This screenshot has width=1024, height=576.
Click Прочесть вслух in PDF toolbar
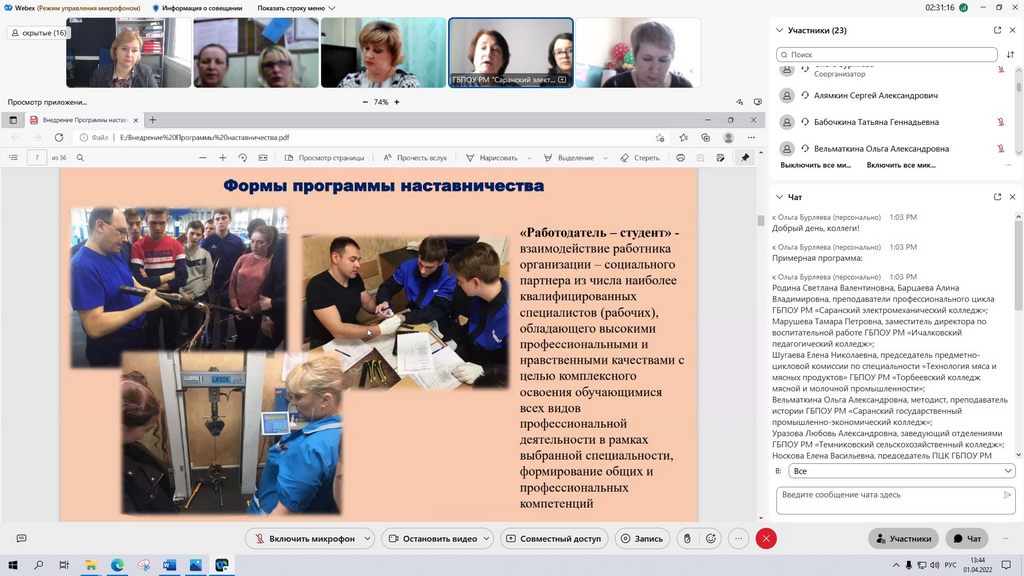pyautogui.click(x=415, y=157)
